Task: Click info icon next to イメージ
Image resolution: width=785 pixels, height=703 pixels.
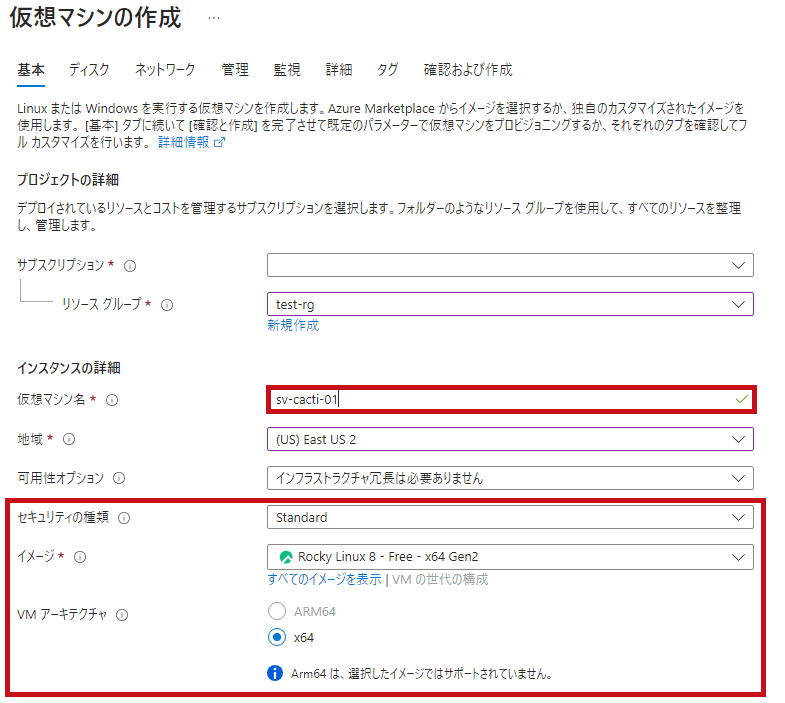Action: point(80,557)
